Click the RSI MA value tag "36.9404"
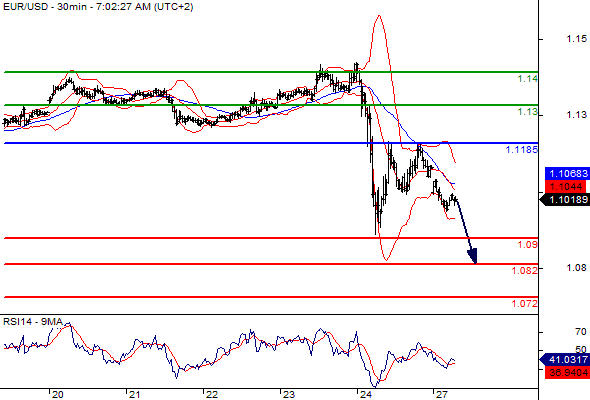 (567, 373)
